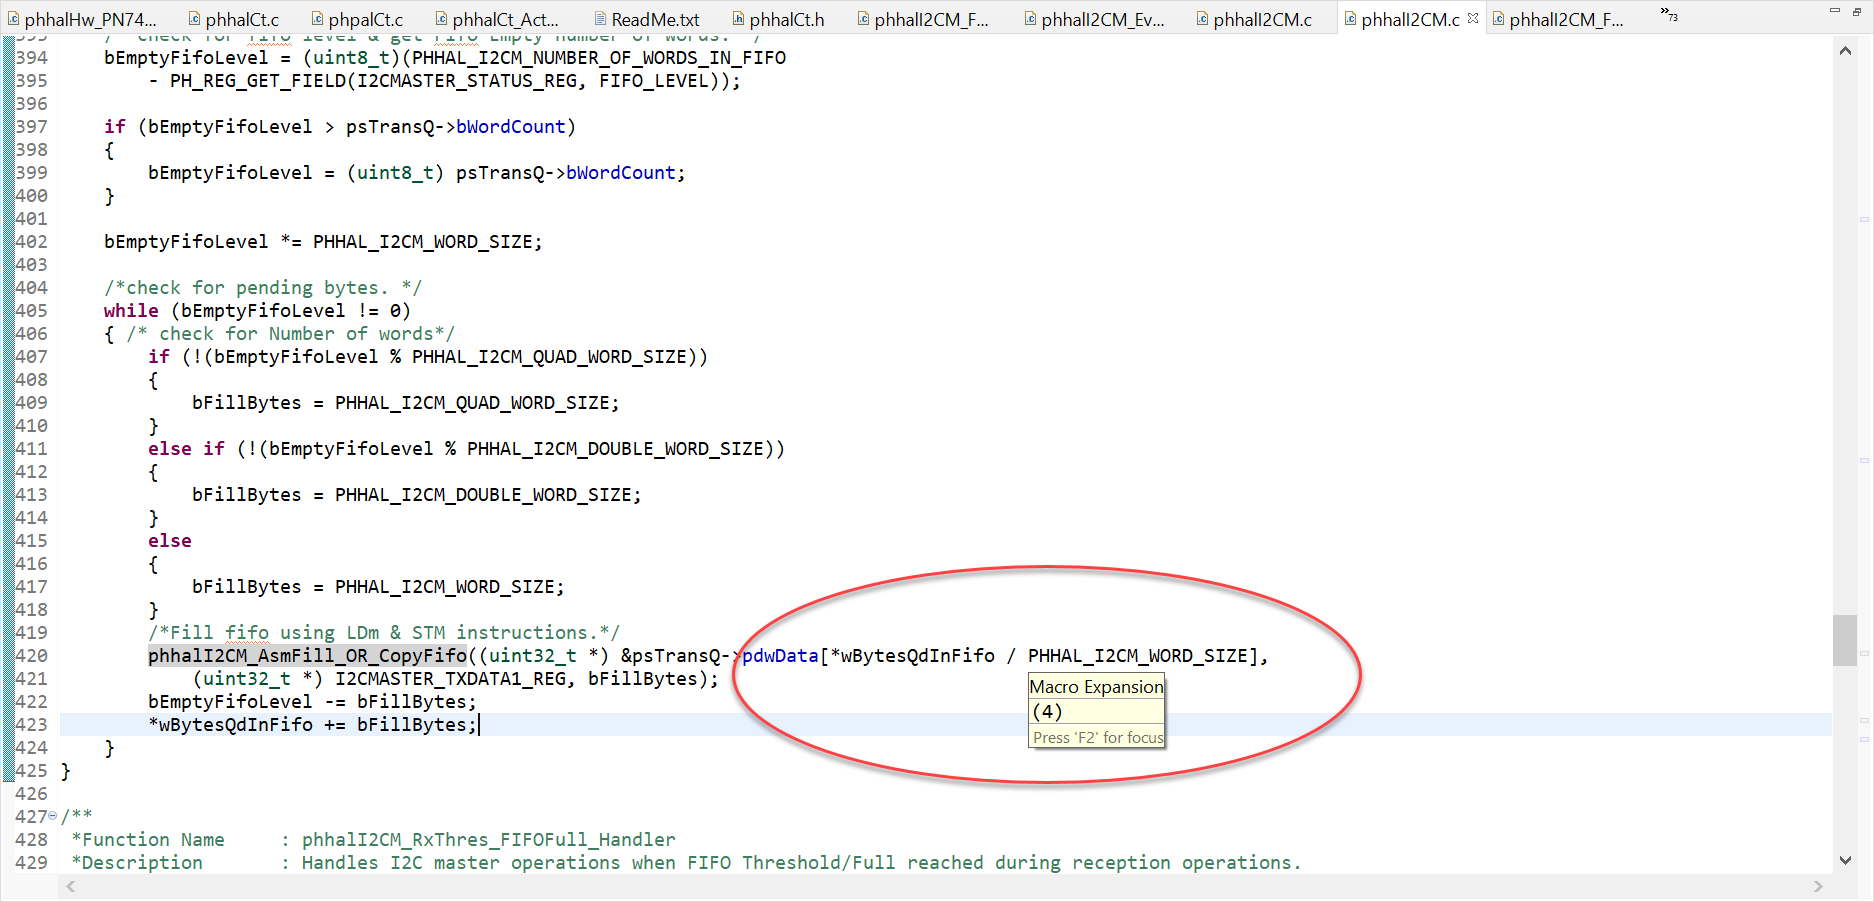The image size is (1874, 902).
Task: Click the C file icon on phhalHw_PN74 tab
Action: pyautogui.click(x=14, y=17)
